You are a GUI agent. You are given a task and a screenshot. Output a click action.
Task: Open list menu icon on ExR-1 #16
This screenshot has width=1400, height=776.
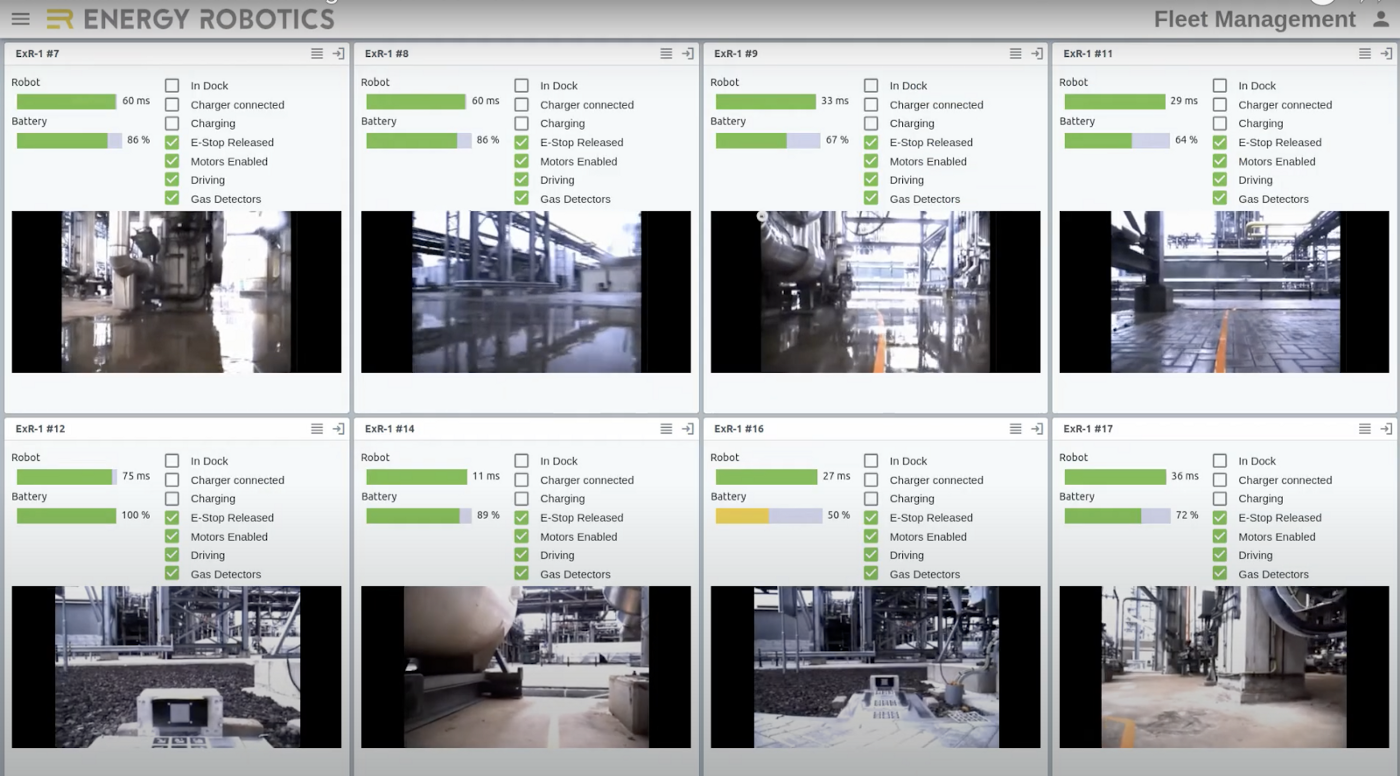(x=1015, y=429)
